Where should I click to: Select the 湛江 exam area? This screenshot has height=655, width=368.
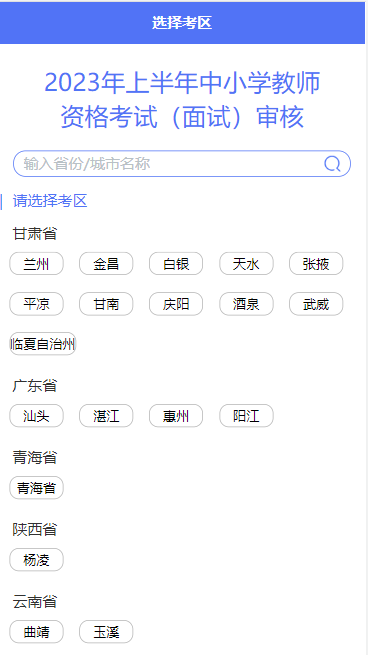(x=106, y=416)
